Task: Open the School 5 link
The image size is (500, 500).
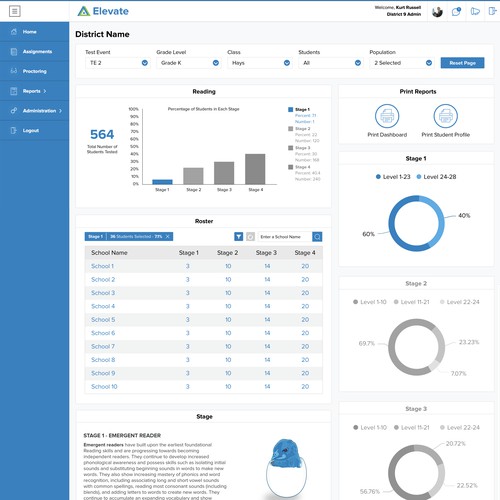Action: (103, 320)
